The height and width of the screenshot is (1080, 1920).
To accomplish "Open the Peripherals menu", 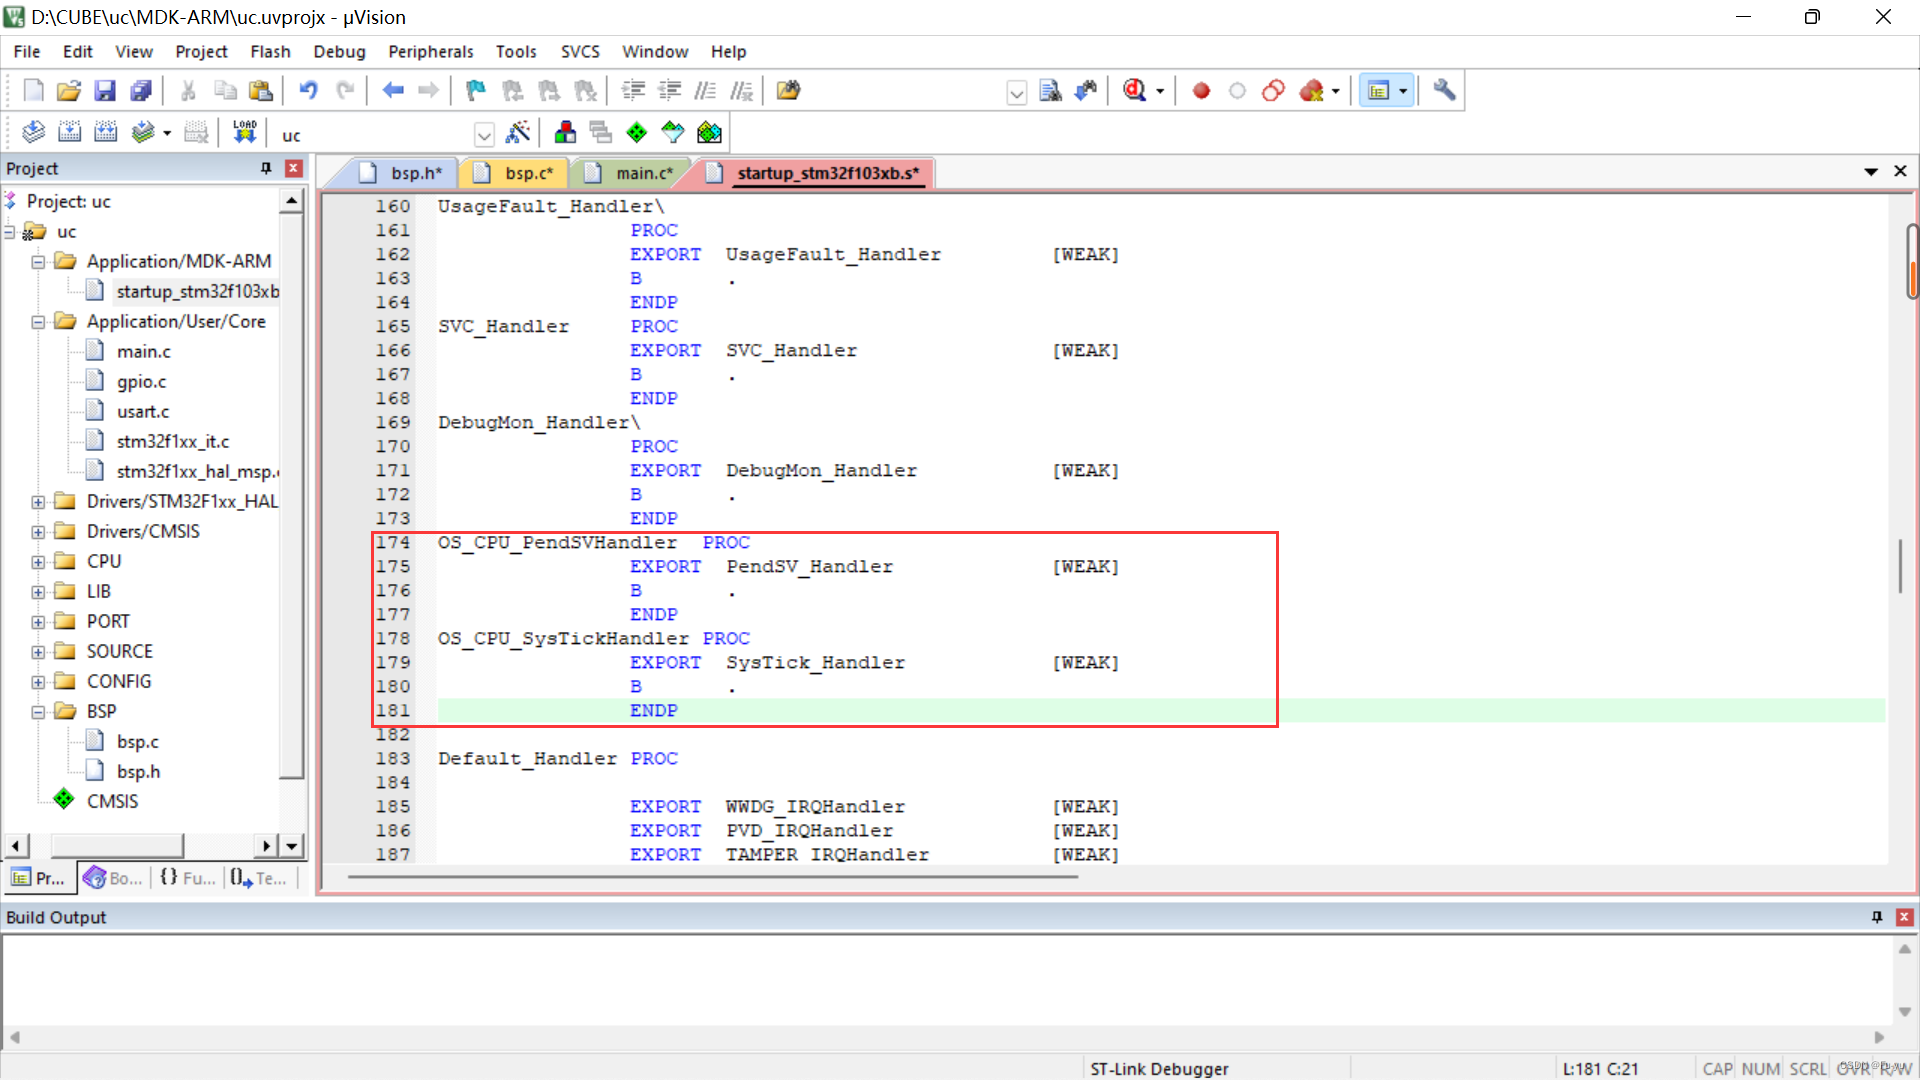I will pos(429,51).
